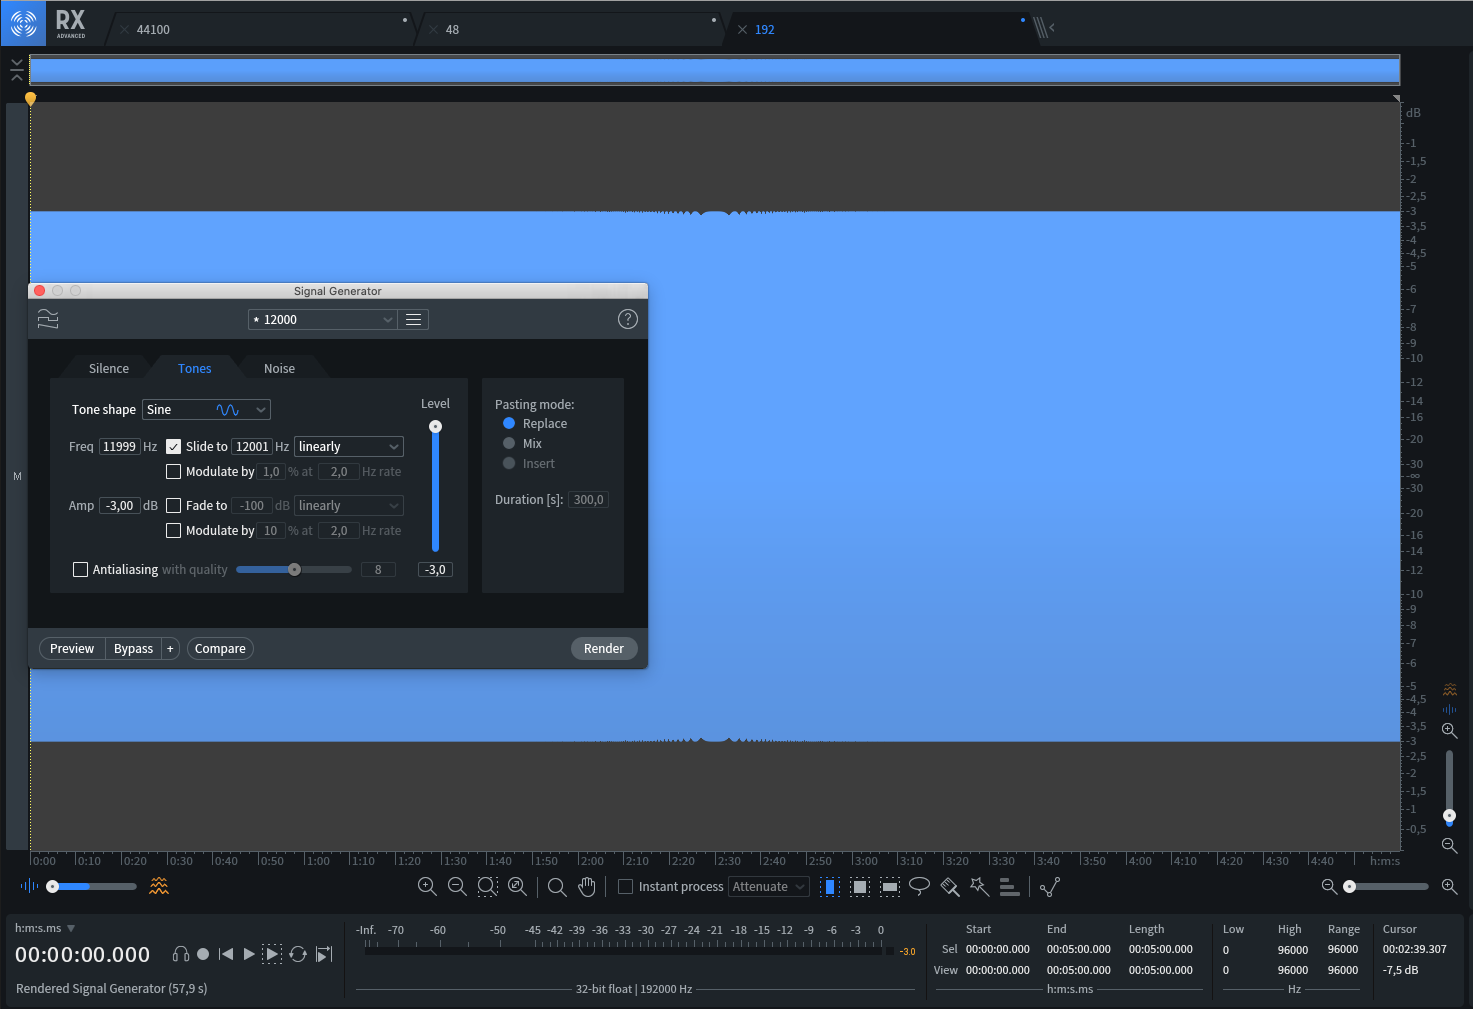Start playback with Play button
Viewport: 1473px width, 1009px height.
tap(249, 954)
